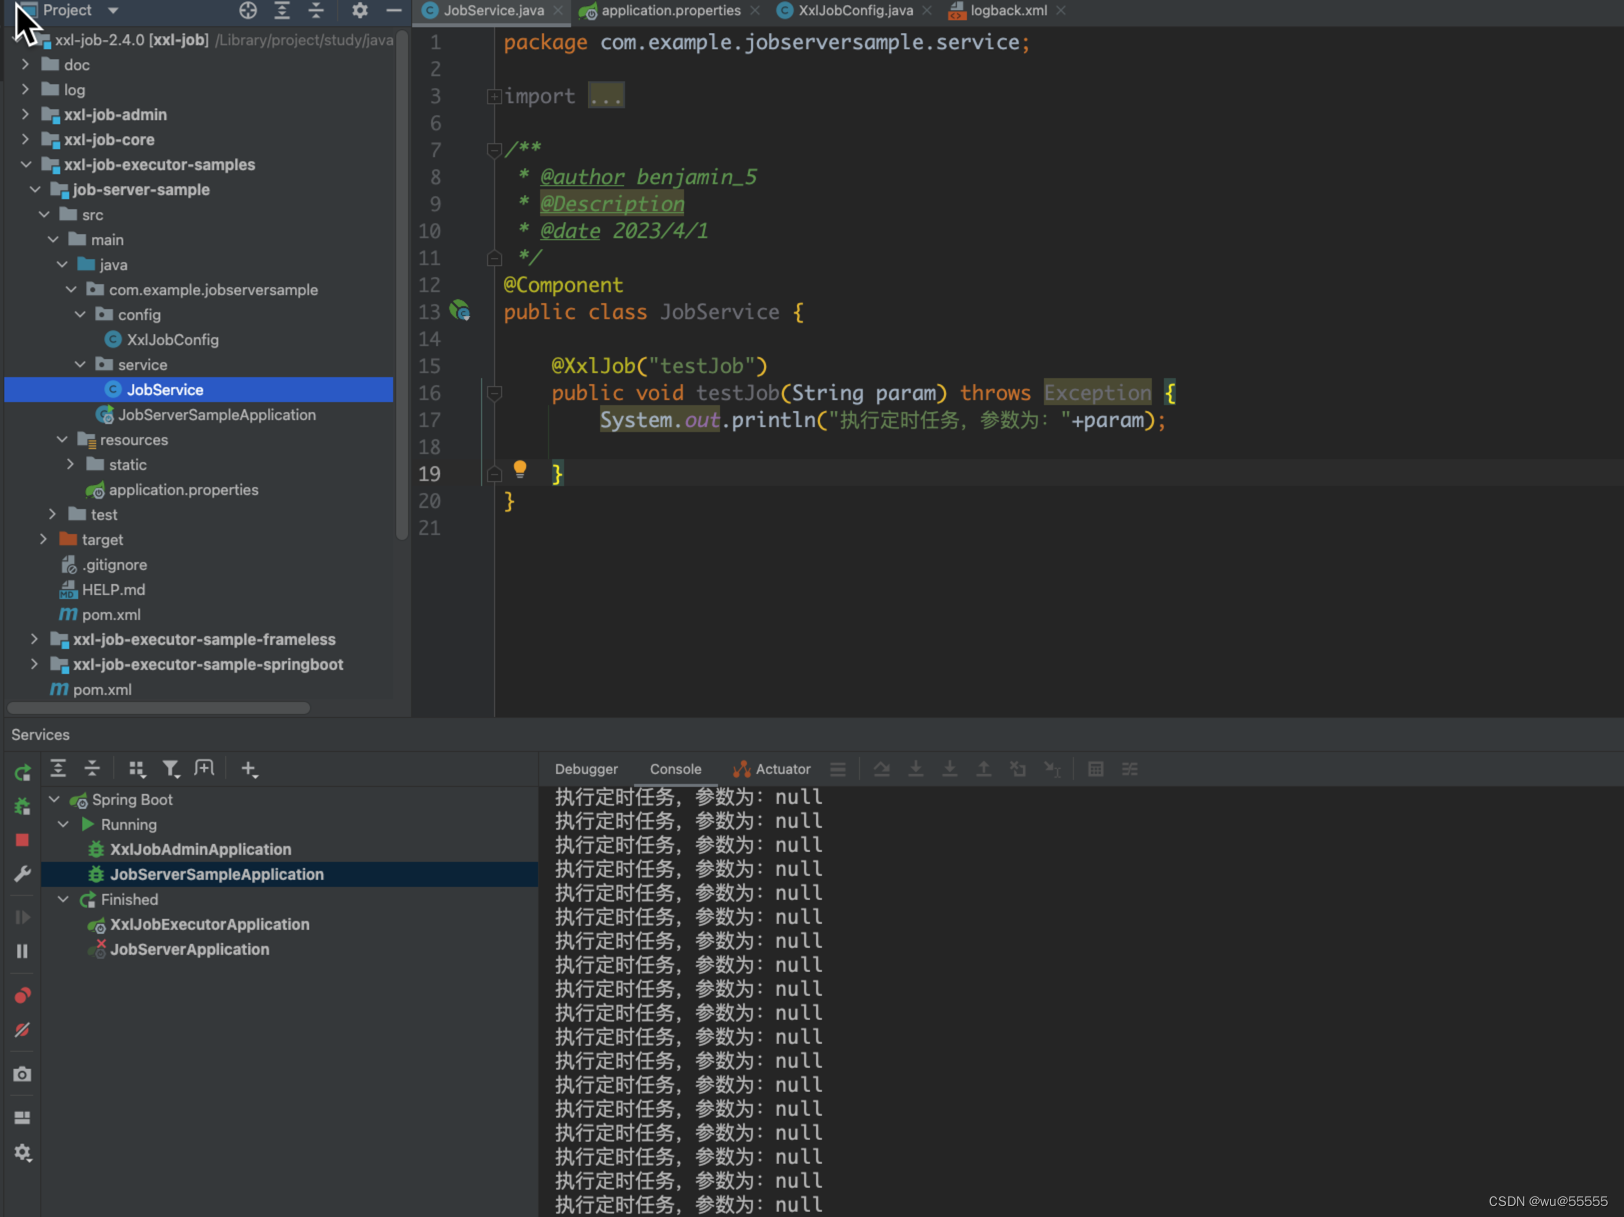Open Project view dropdown arrow
This screenshot has width=1624, height=1217.
(113, 10)
